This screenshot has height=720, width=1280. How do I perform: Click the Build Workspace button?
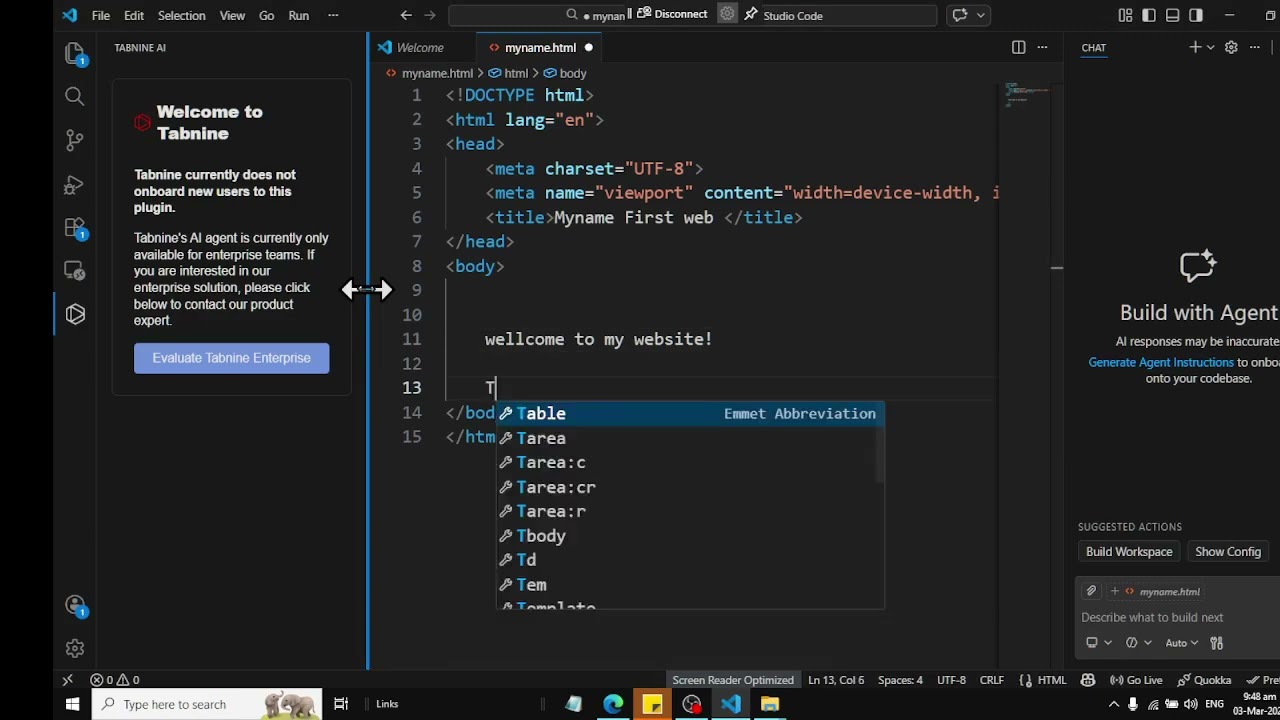1129,552
